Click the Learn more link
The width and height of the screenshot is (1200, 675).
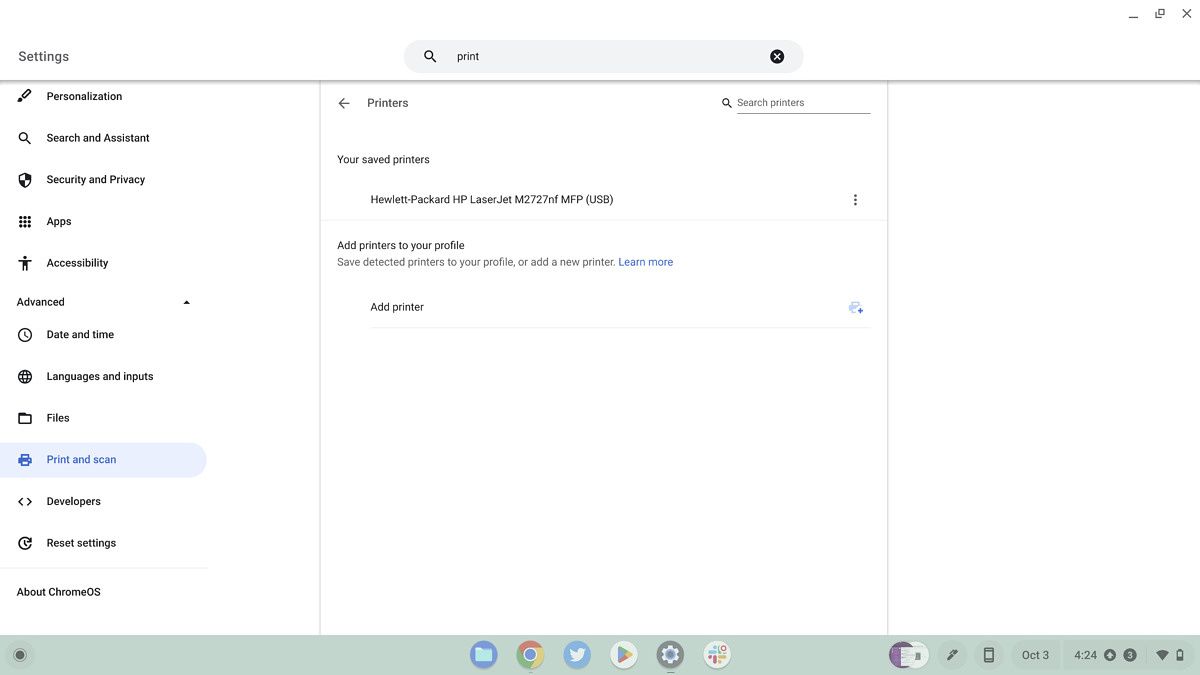[645, 261]
